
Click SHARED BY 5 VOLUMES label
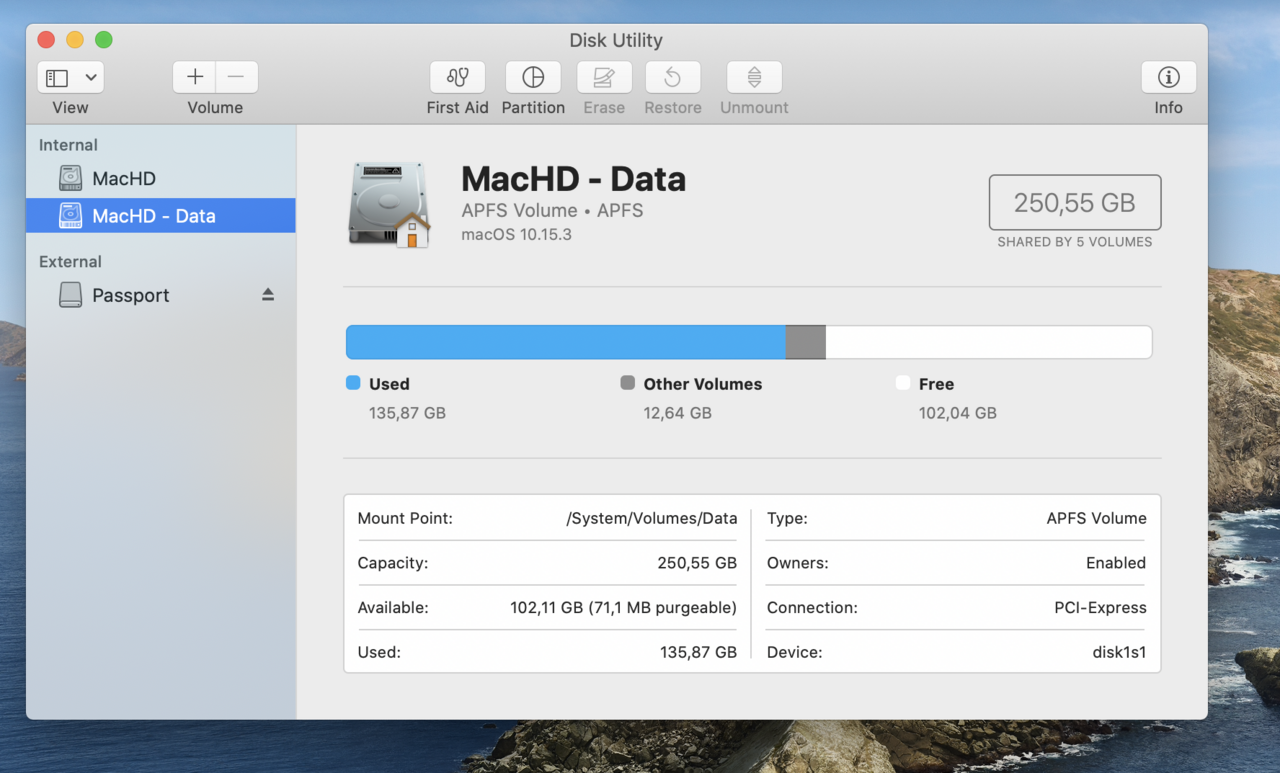pyautogui.click(x=1075, y=242)
